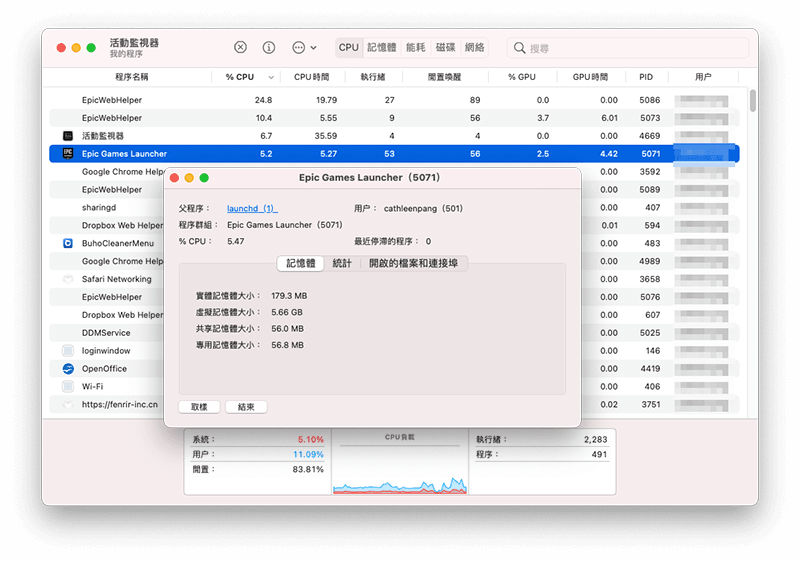This screenshot has height=561, width=800.
Task: Sort by the % CPU column header
Action: pyautogui.click(x=245, y=77)
